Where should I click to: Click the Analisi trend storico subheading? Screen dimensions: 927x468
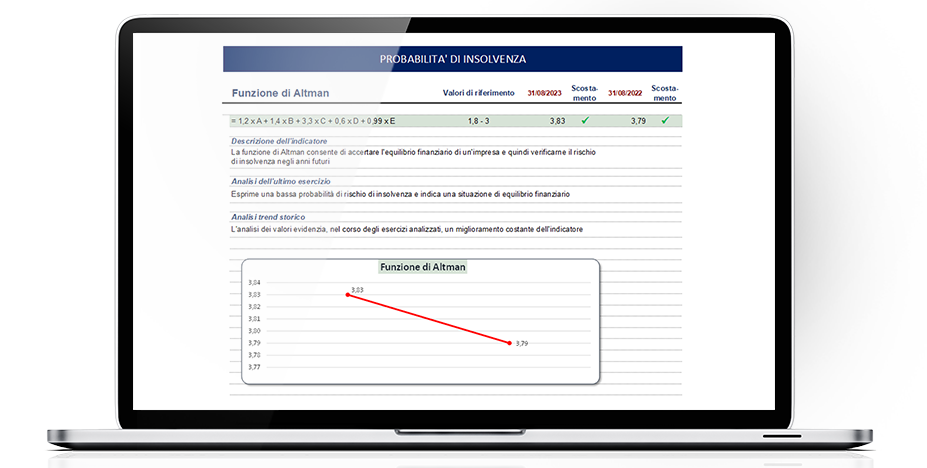point(267,217)
